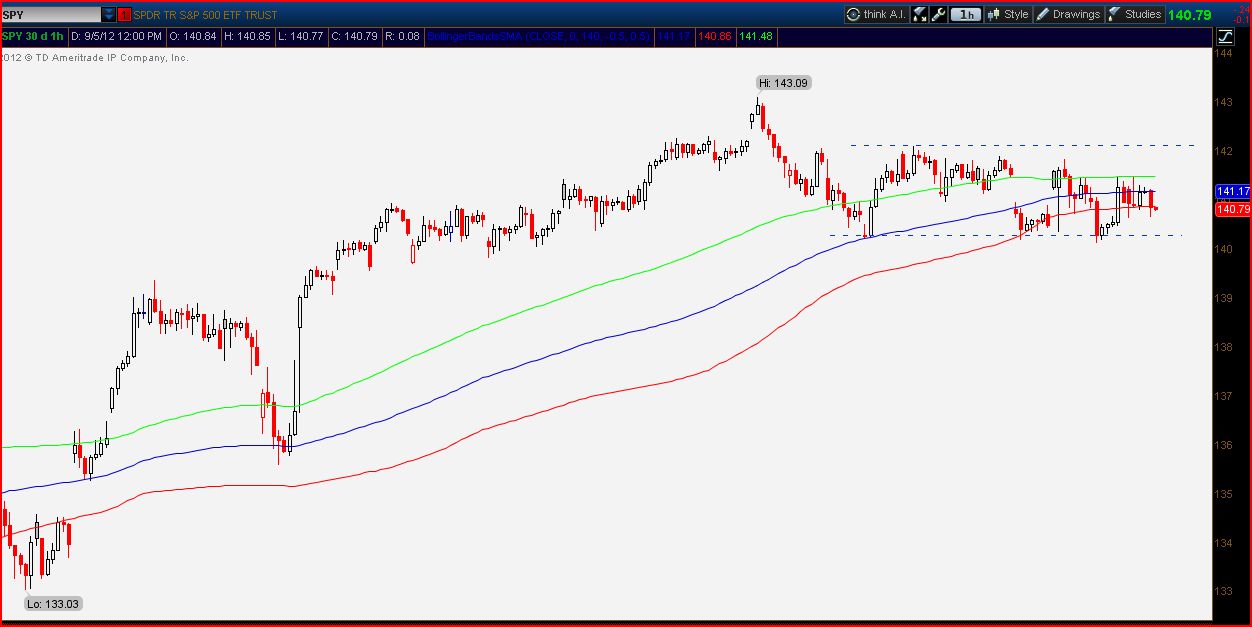Click the green 141.48 study value
This screenshot has width=1252, height=627.
coord(756,37)
